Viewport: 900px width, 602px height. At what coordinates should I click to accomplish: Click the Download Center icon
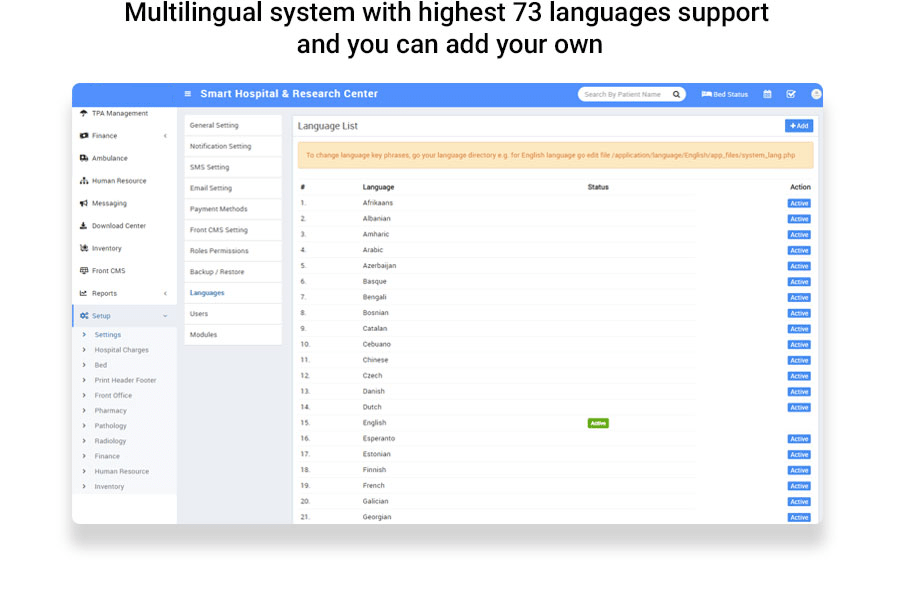pyautogui.click(x=84, y=226)
